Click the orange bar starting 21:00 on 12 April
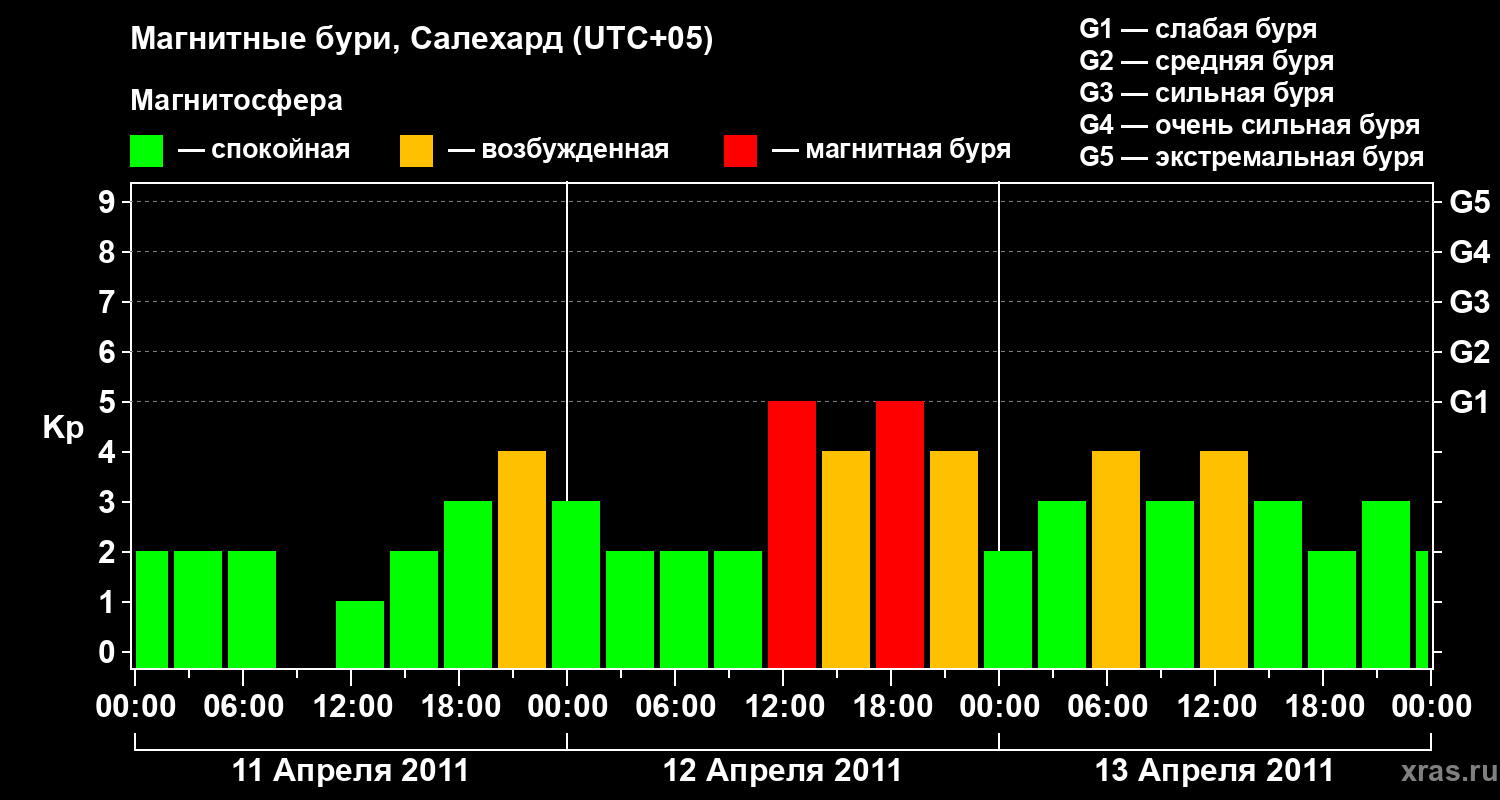The height and width of the screenshot is (800, 1500). coord(954,560)
